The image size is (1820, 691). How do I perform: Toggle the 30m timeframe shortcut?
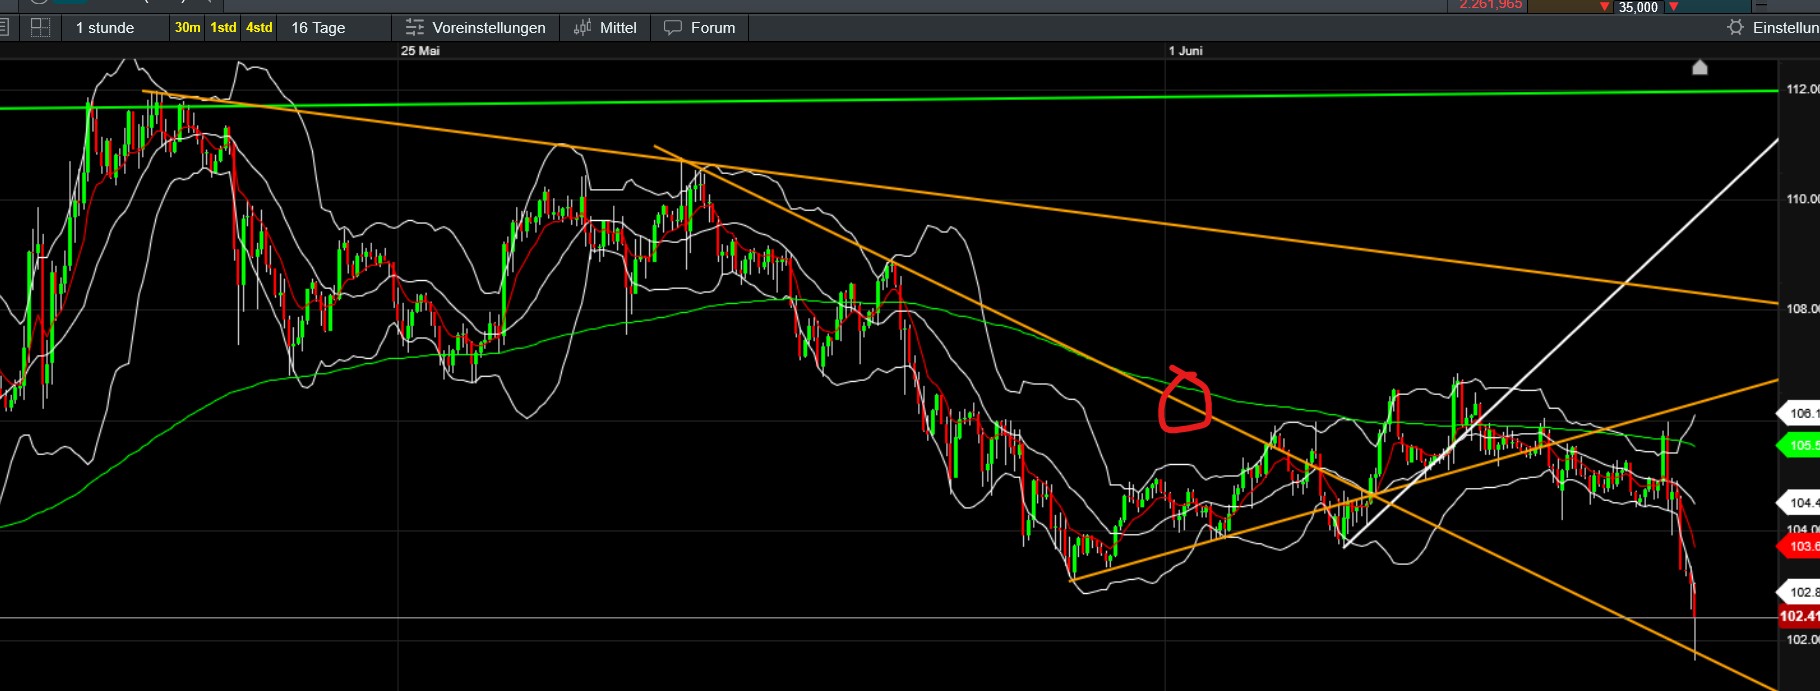click(187, 28)
